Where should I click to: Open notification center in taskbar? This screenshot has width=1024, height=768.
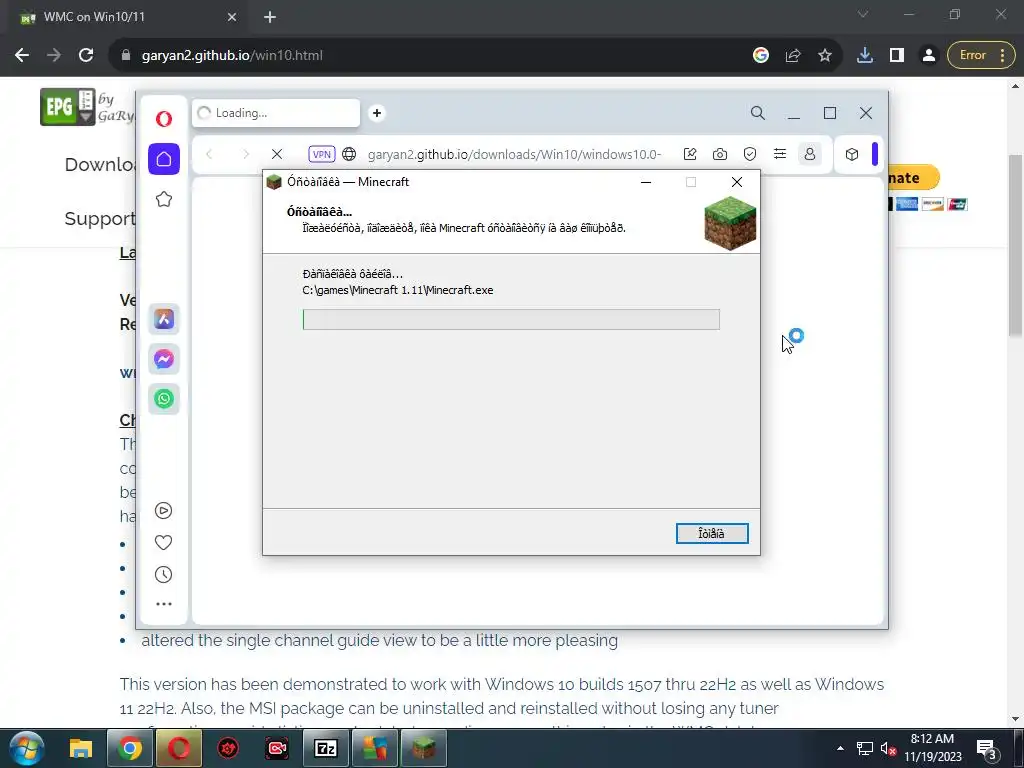pyautogui.click(x=988, y=749)
